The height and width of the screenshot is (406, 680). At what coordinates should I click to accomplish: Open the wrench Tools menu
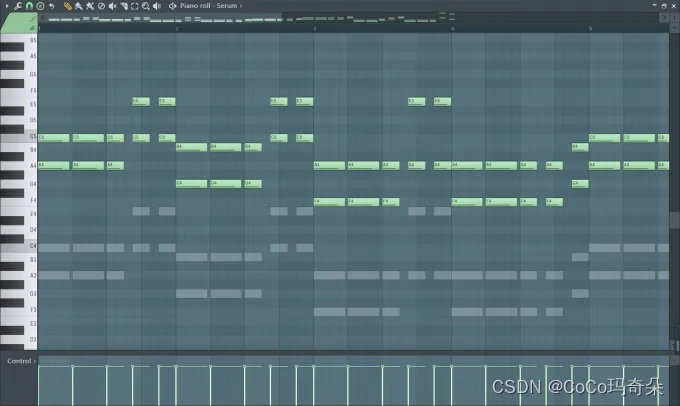pos(18,6)
